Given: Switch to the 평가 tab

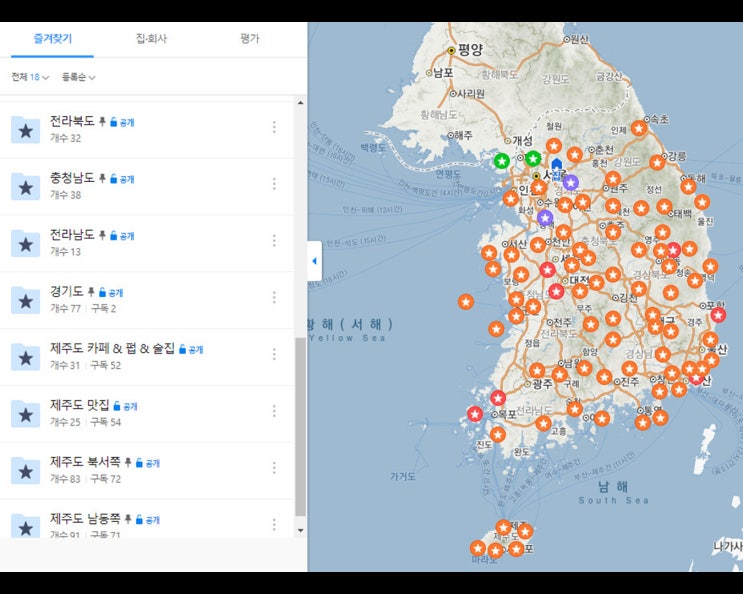Looking at the screenshot, I should click(250, 38).
